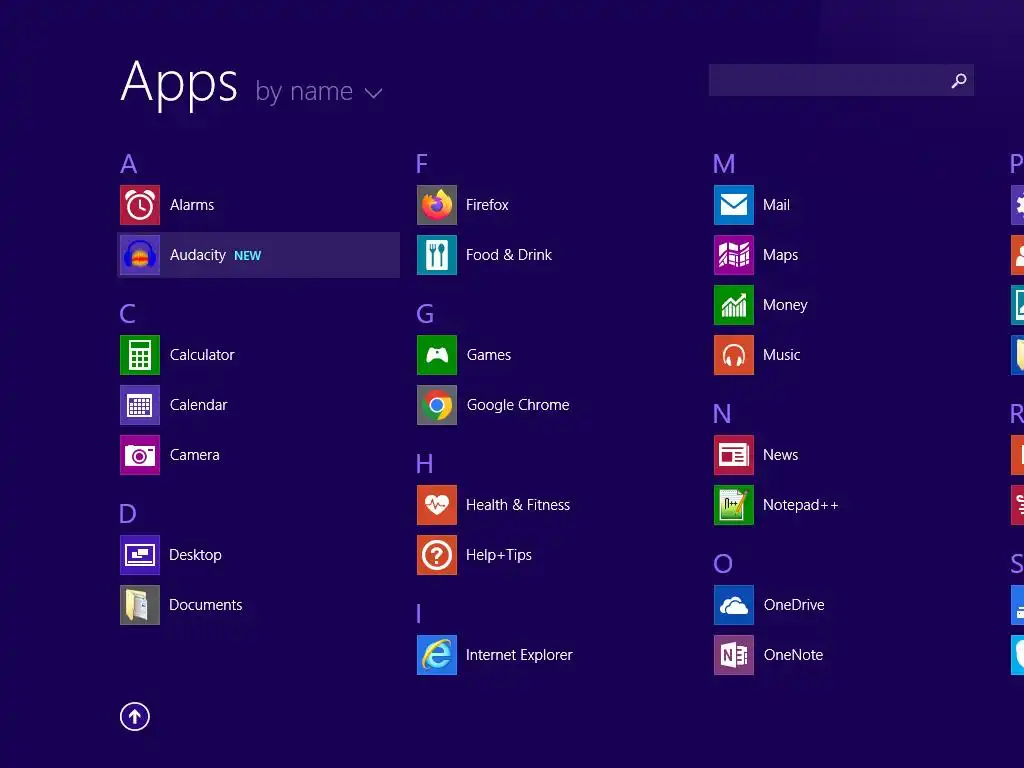Select the letter C group header
1024x768 pixels.
click(x=127, y=314)
